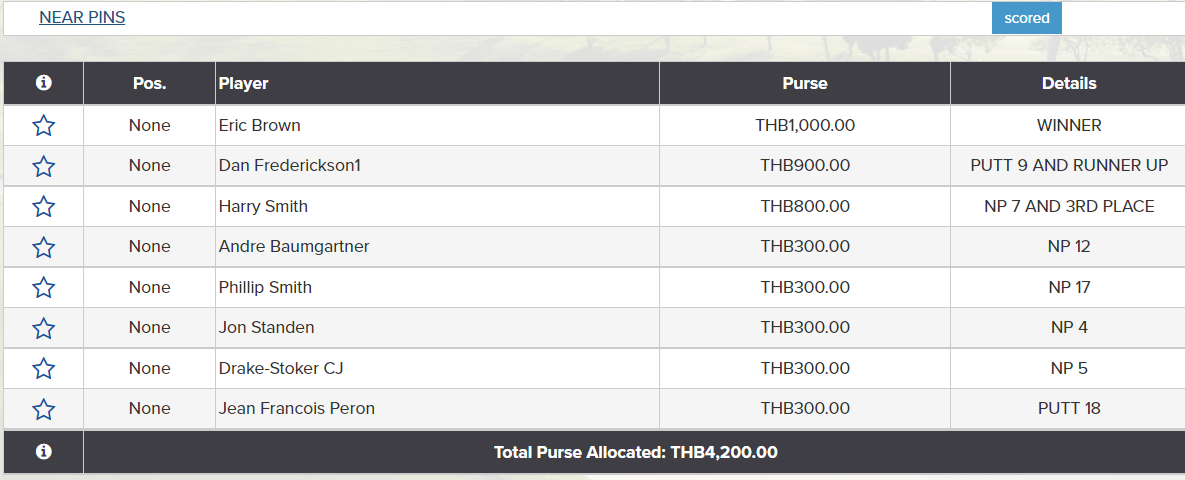Click the info icon in the total purse footer

[43, 452]
